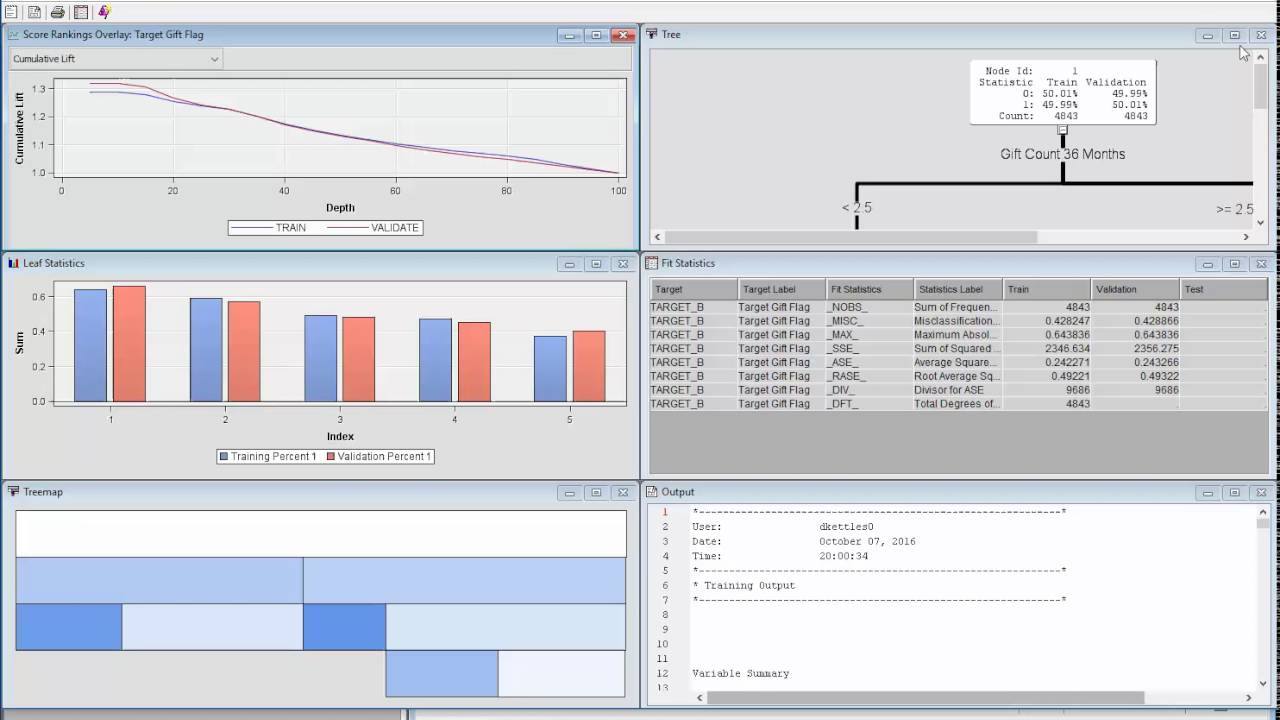The height and width of the screenshot is (720, 1280).
Task: Click the 'dkettles0' user value in Output
Action: pyautogui.click(x=846, y=527)
